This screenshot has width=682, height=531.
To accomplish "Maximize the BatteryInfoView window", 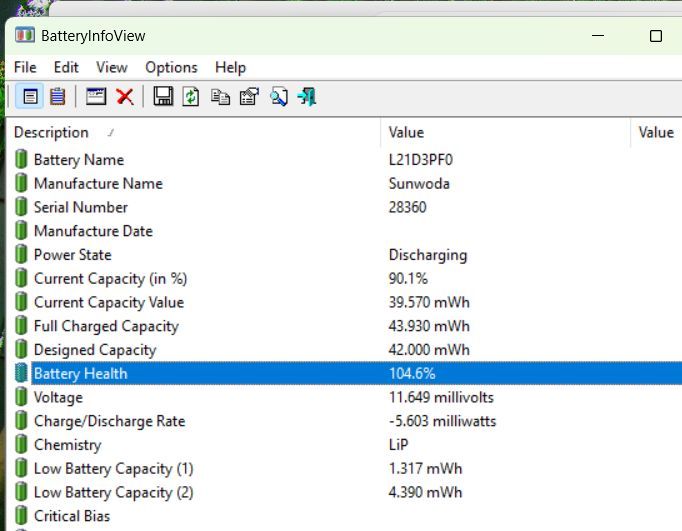I will pyautogui.click(x=656, y=36).
